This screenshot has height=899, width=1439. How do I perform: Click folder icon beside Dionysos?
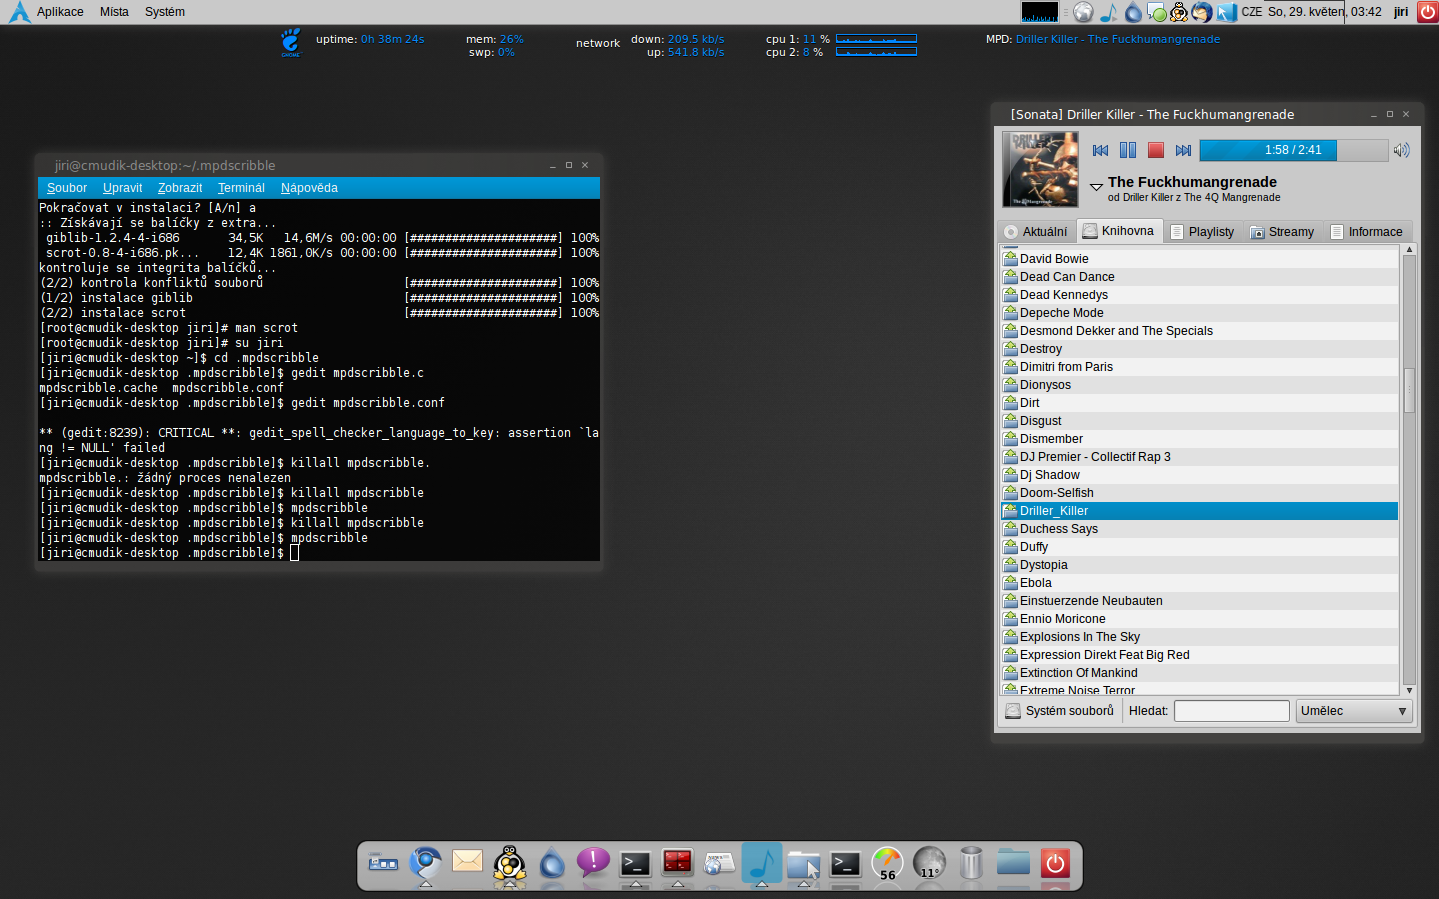coord(1010,384)
